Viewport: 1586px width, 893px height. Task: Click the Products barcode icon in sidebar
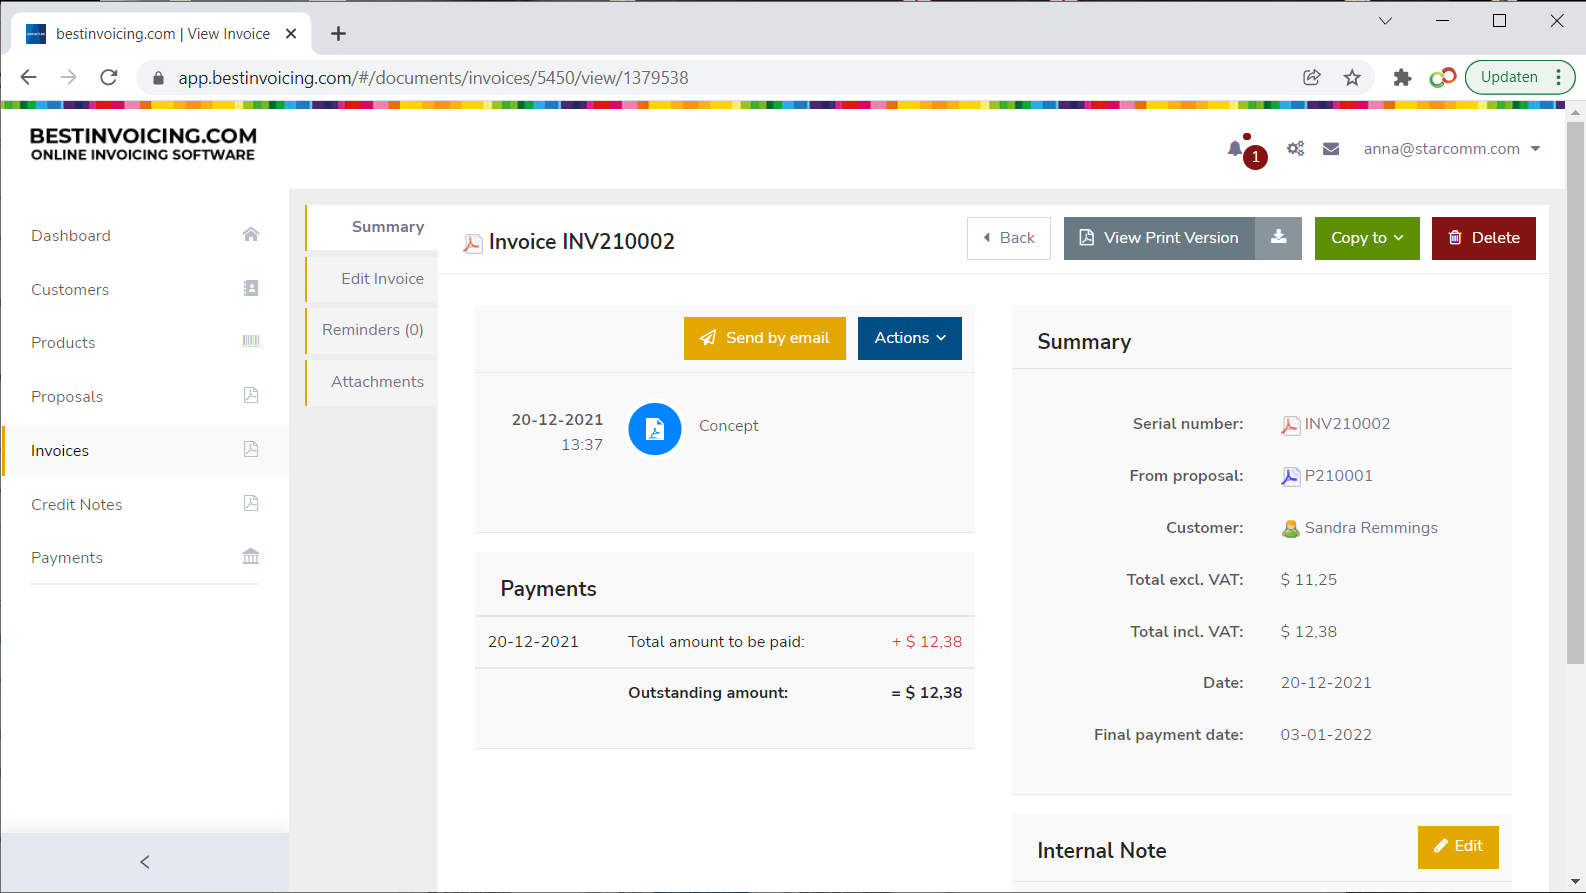(251, 342)
